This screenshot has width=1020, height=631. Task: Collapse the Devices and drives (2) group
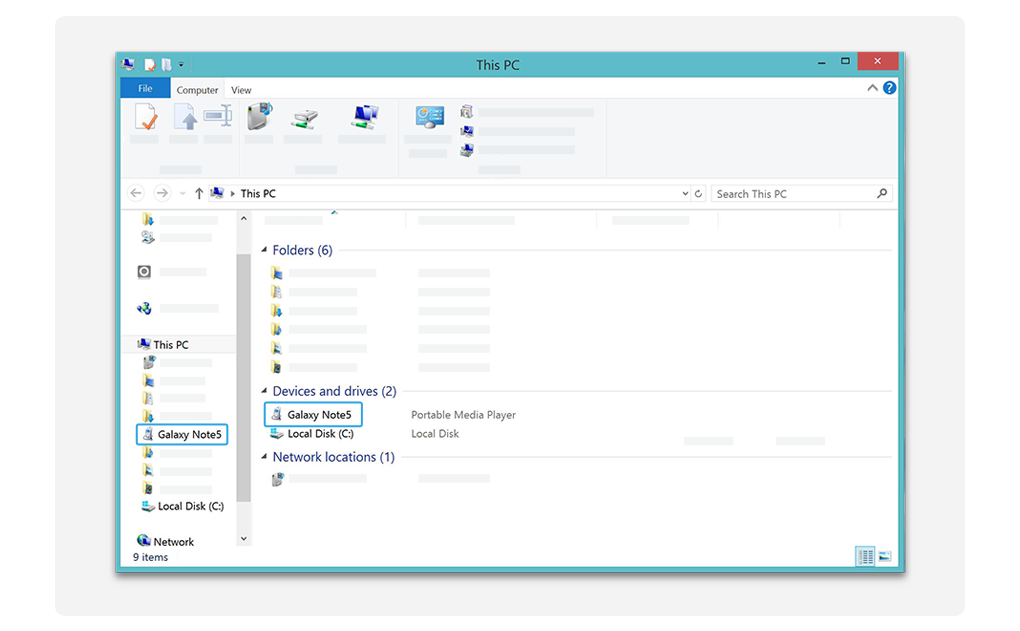pyautogui.click(x=264, y=391)
